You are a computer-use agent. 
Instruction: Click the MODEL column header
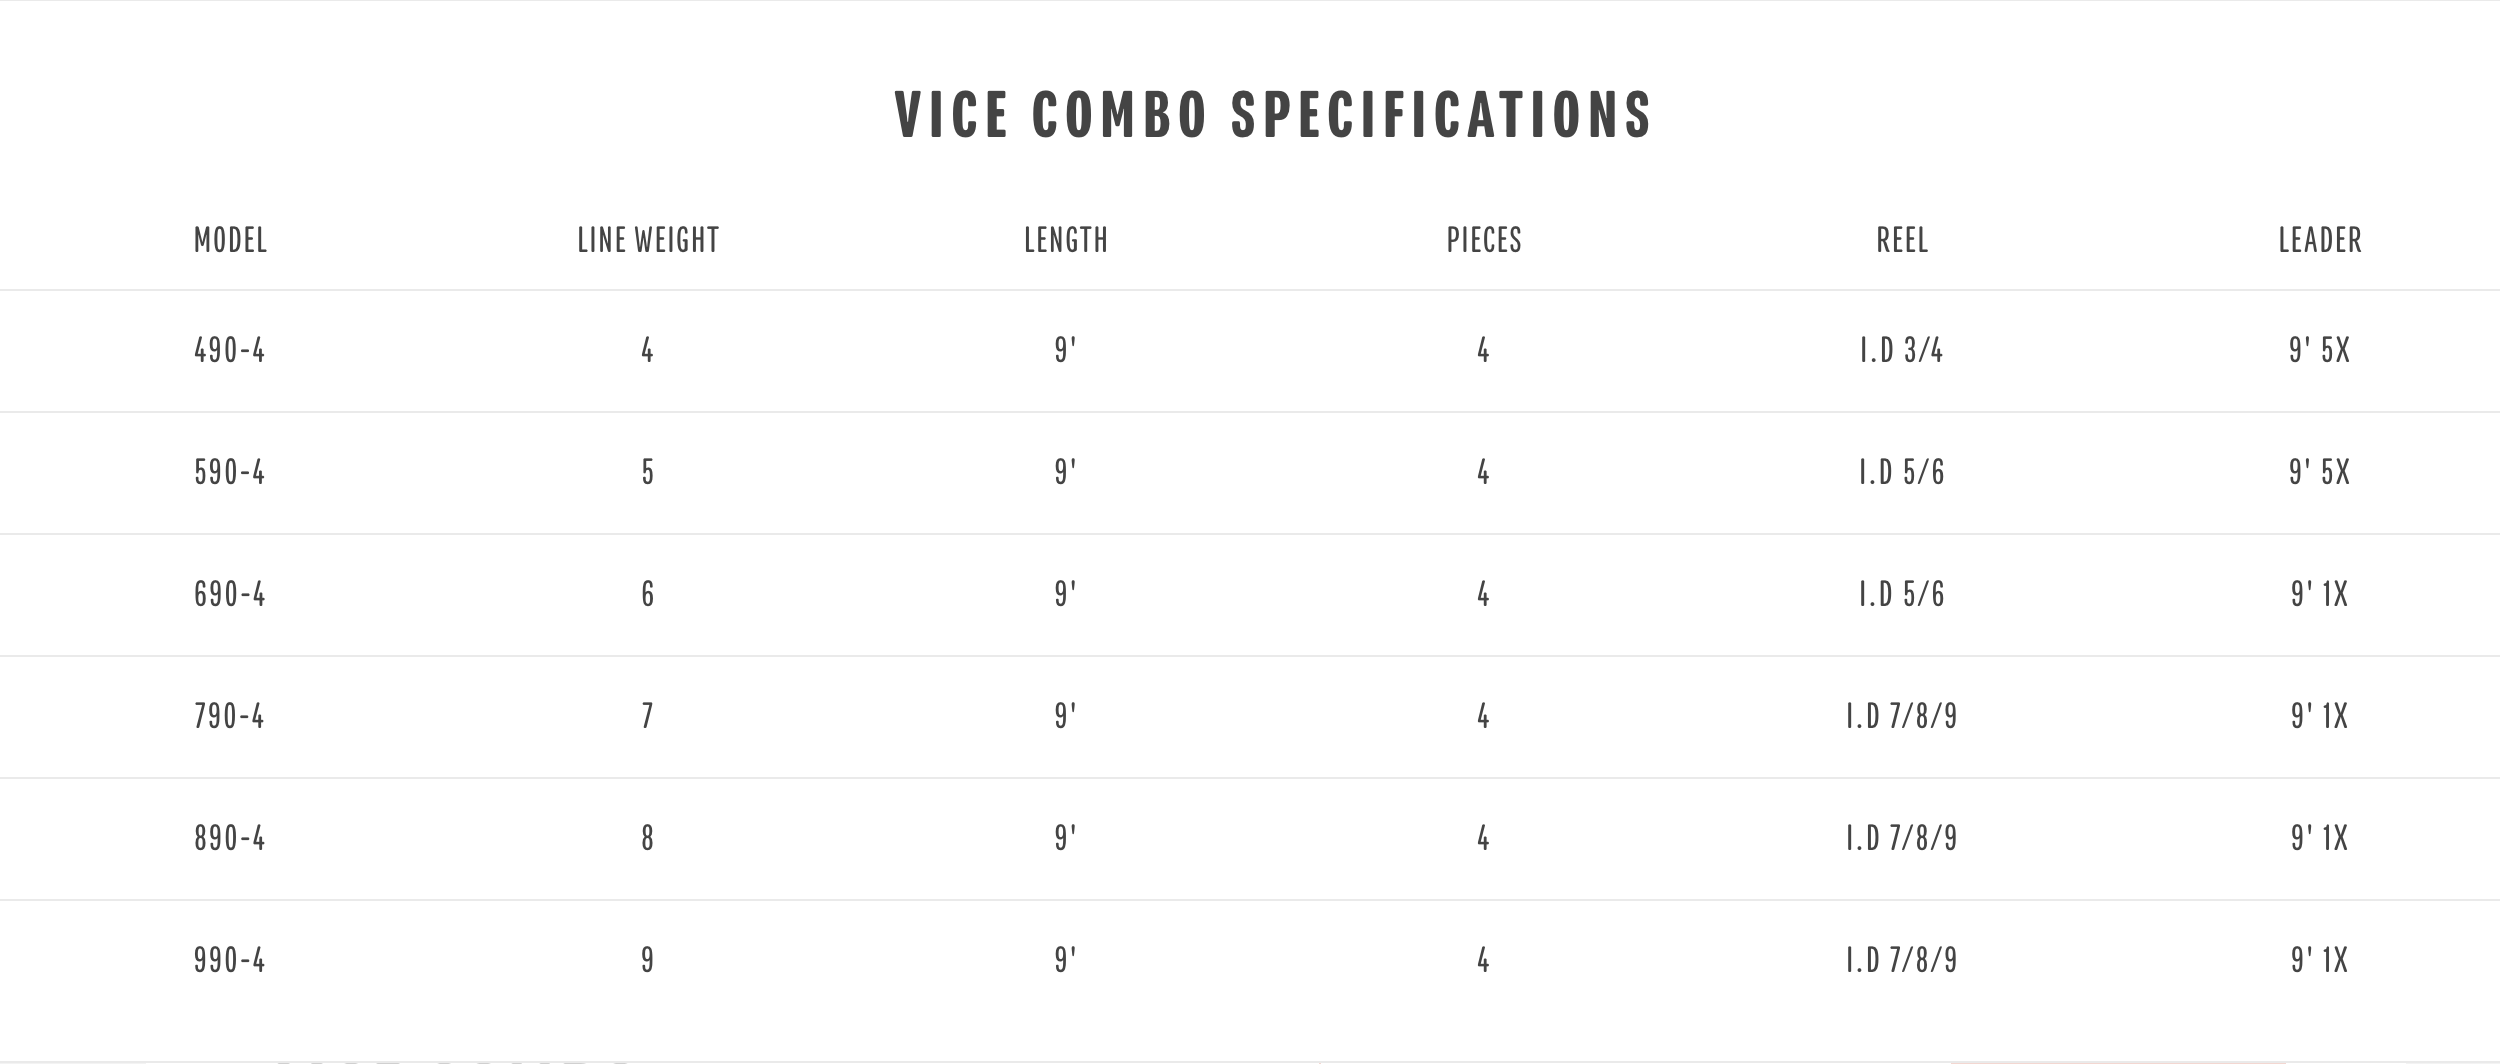[230, 240]
